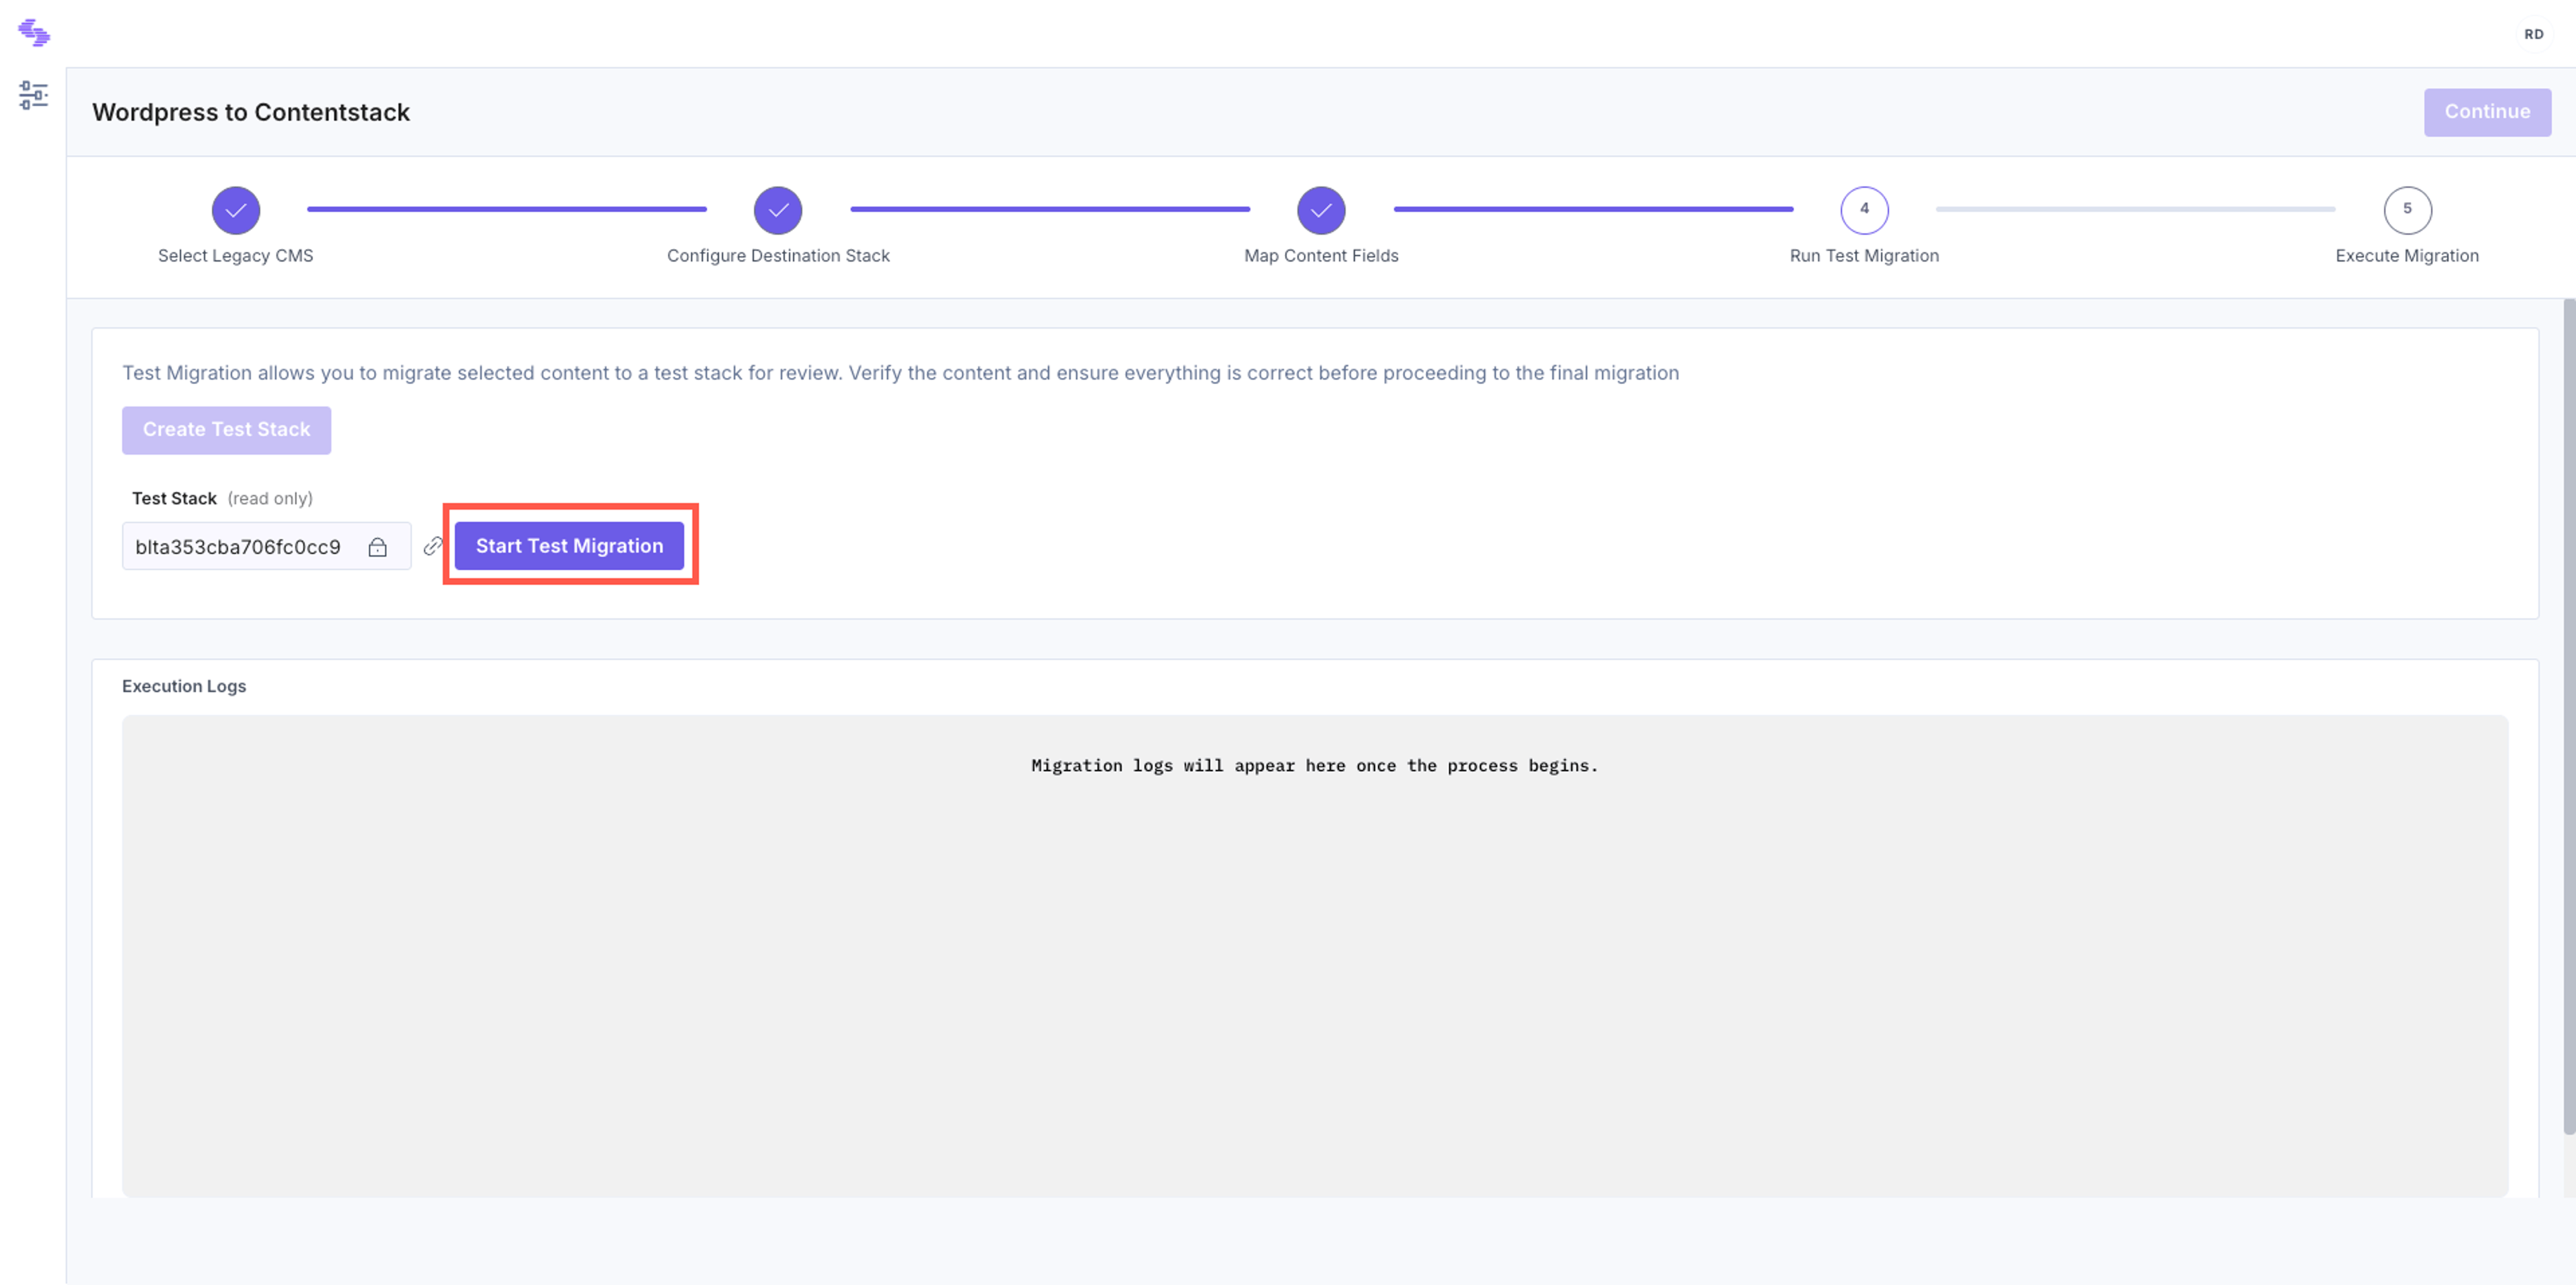The image size is (2576, 1285).
Task: Go to step 5 Execute Migration circle
Action: point(2407,210)
